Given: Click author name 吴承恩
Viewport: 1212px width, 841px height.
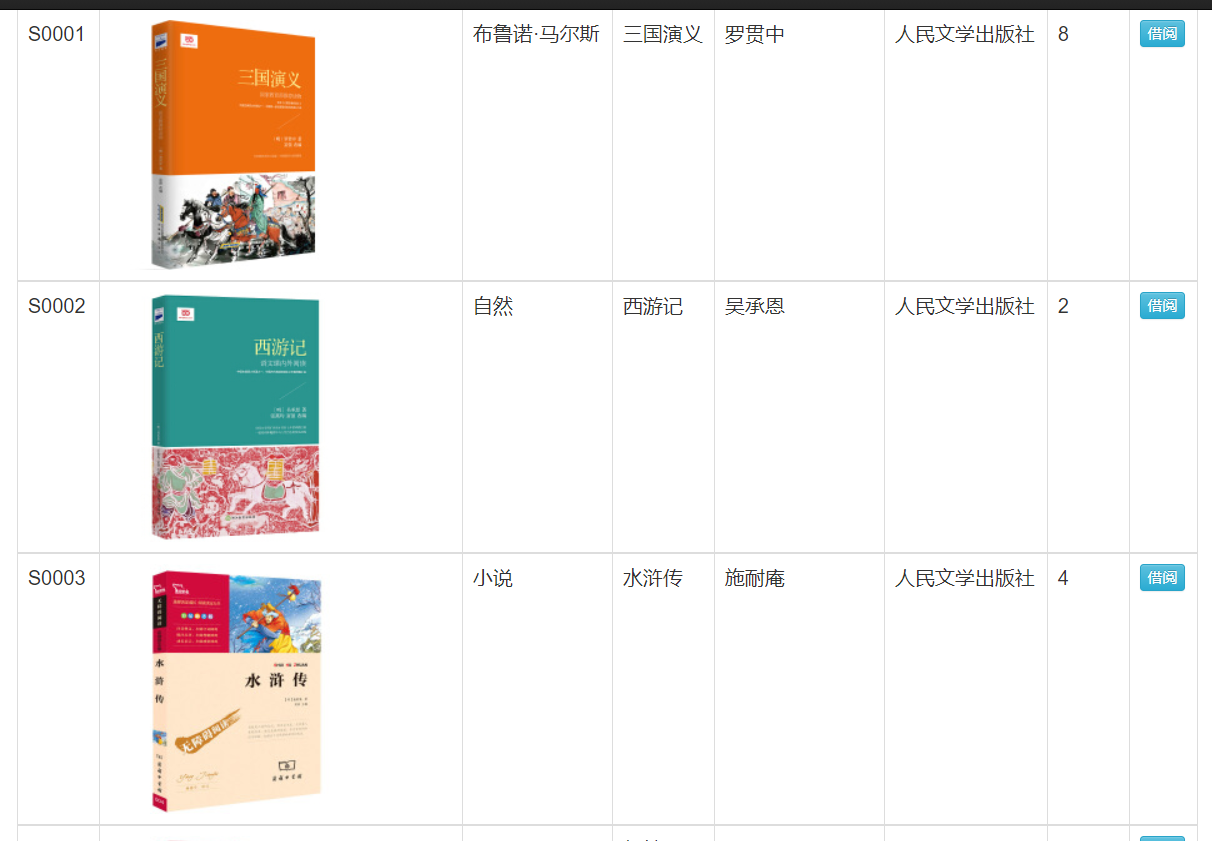Looking at the screenshot, I should coord(755,307).
